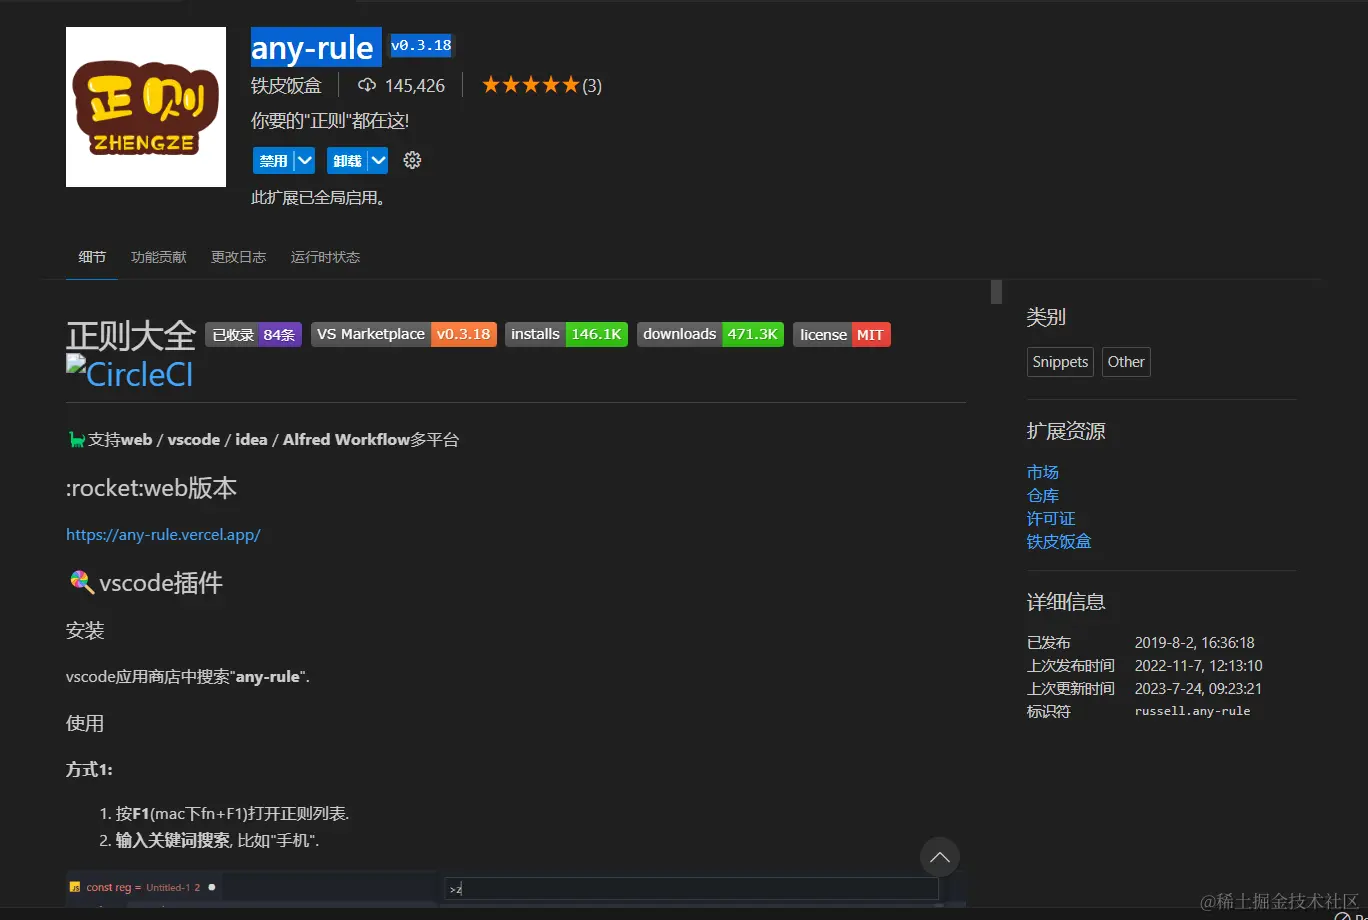Viewport: 1368px width, 920px height.
Task: Click the update date 2023-7-24, 09:23:21
Action: pyautogui.click(x=1198, y=689)
